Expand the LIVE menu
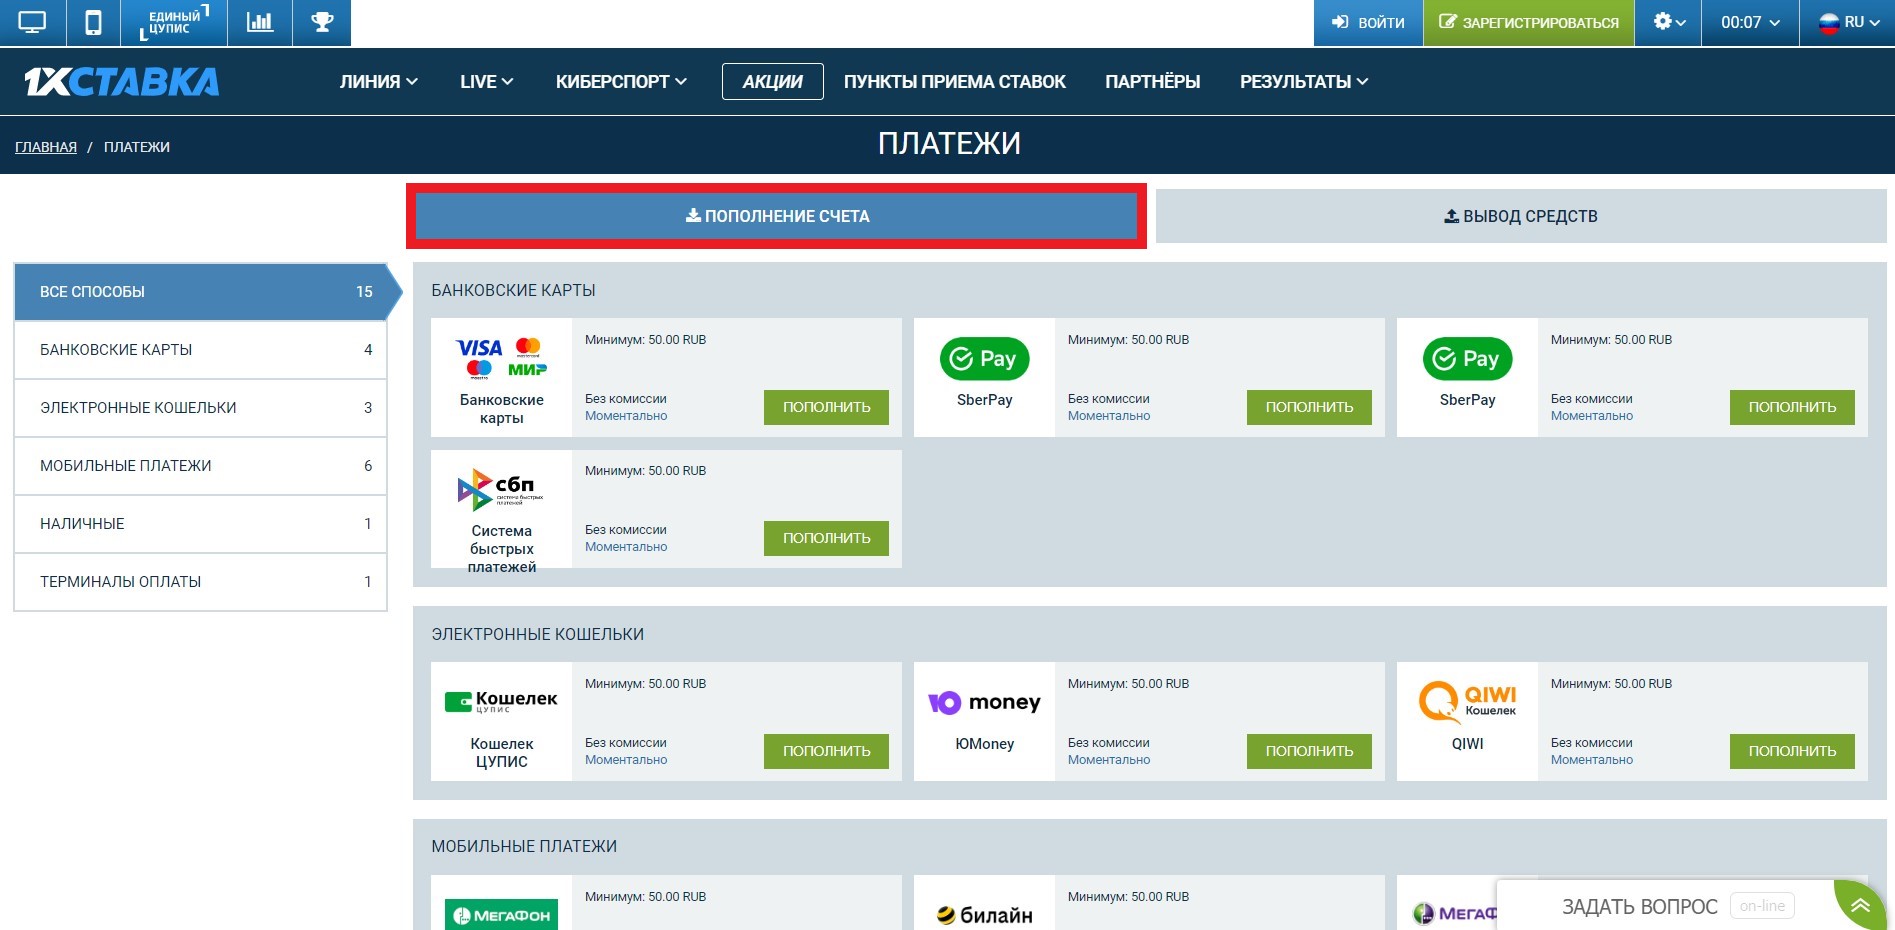Image resolution: width=1895 pixels, height=930 pixels. 487,82
